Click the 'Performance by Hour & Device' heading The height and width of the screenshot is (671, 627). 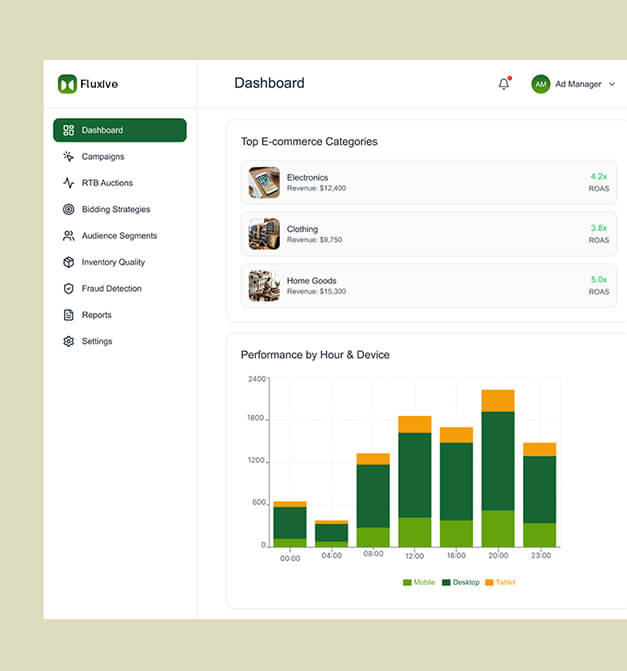pos(315,355)
